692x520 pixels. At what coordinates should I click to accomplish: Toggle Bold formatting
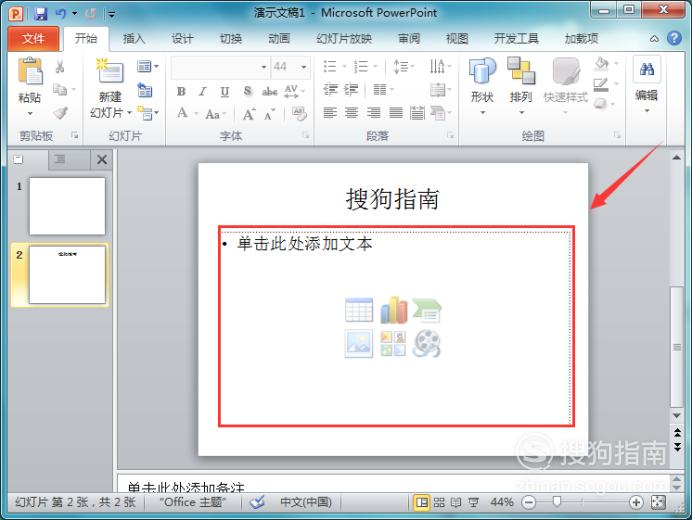pos(181,91)
